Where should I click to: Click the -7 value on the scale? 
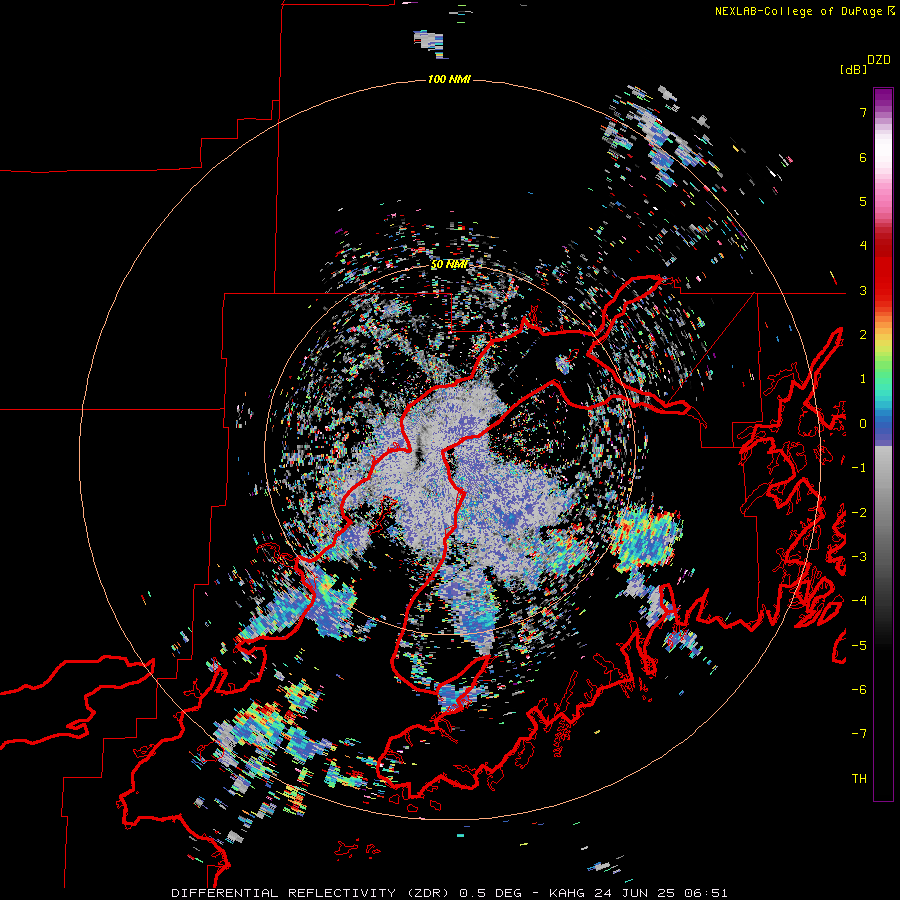859,734
